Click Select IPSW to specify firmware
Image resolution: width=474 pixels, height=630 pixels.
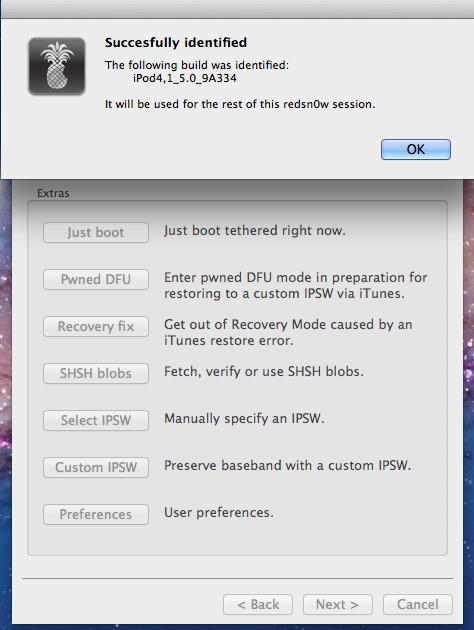click(x=96, y=420)
